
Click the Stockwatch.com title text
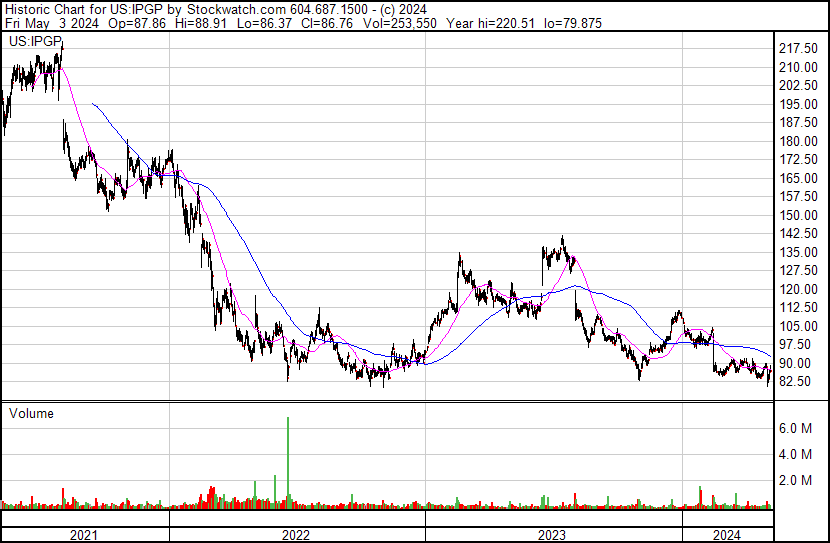point(236,10)
